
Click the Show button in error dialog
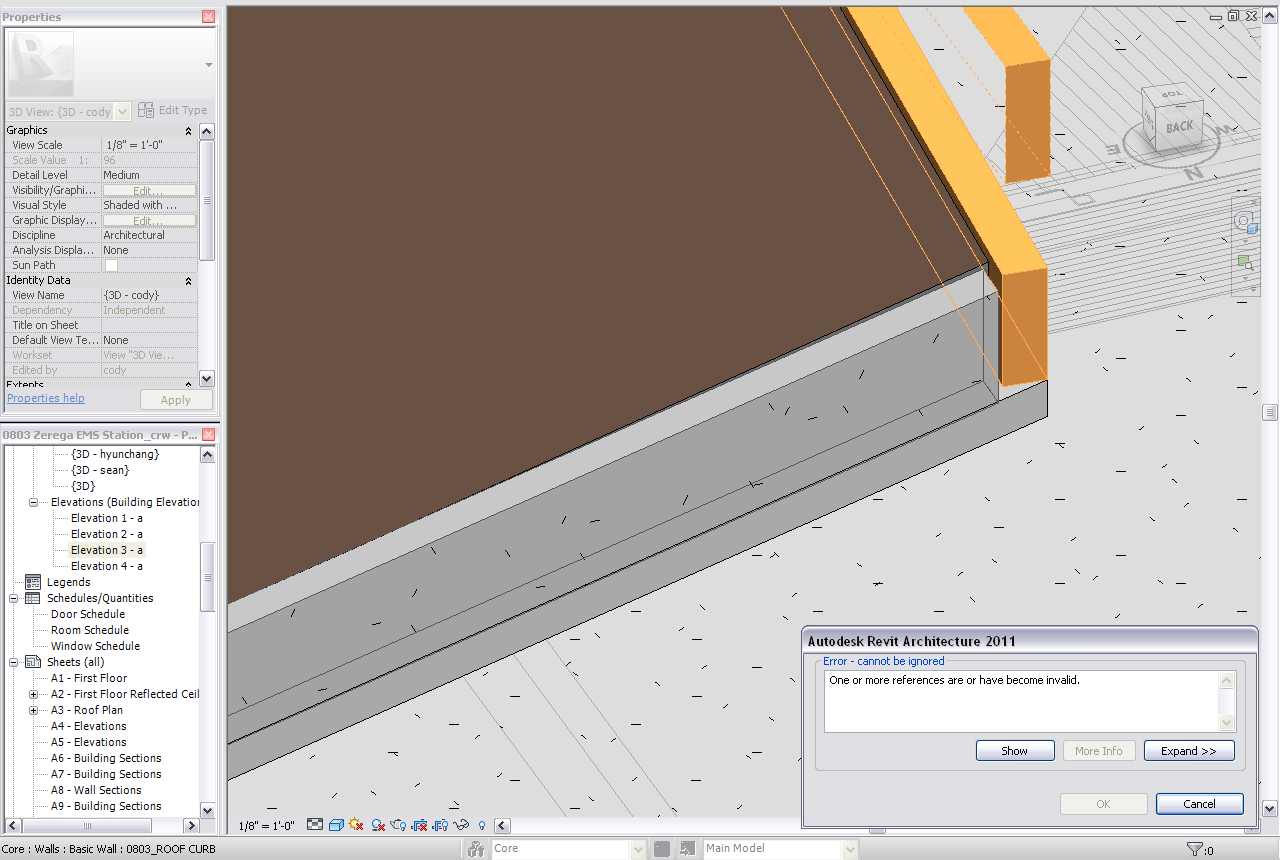pos(1015,751)
